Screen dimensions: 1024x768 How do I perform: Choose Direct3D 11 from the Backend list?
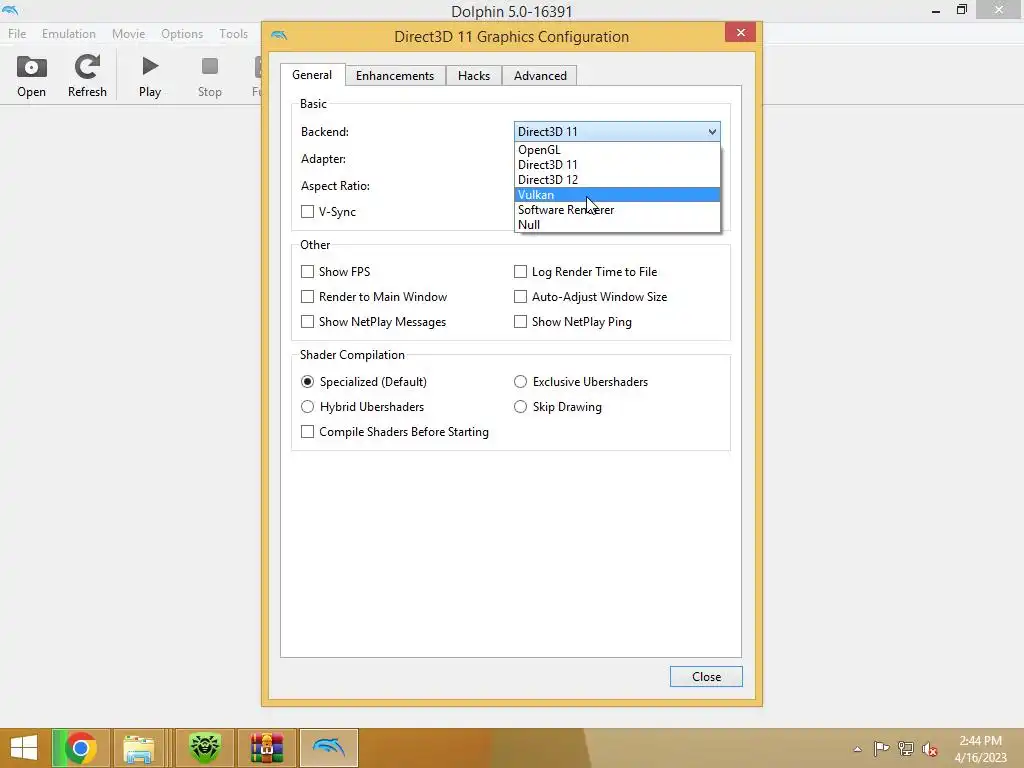[617, 165]
